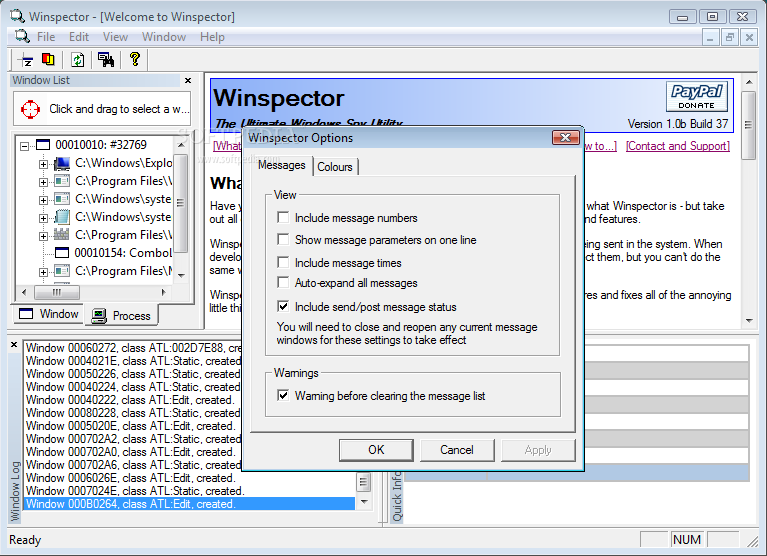Uncheck Include send/post message status
The height and width of the screenshot is (556, 767).
click(283, 306)
